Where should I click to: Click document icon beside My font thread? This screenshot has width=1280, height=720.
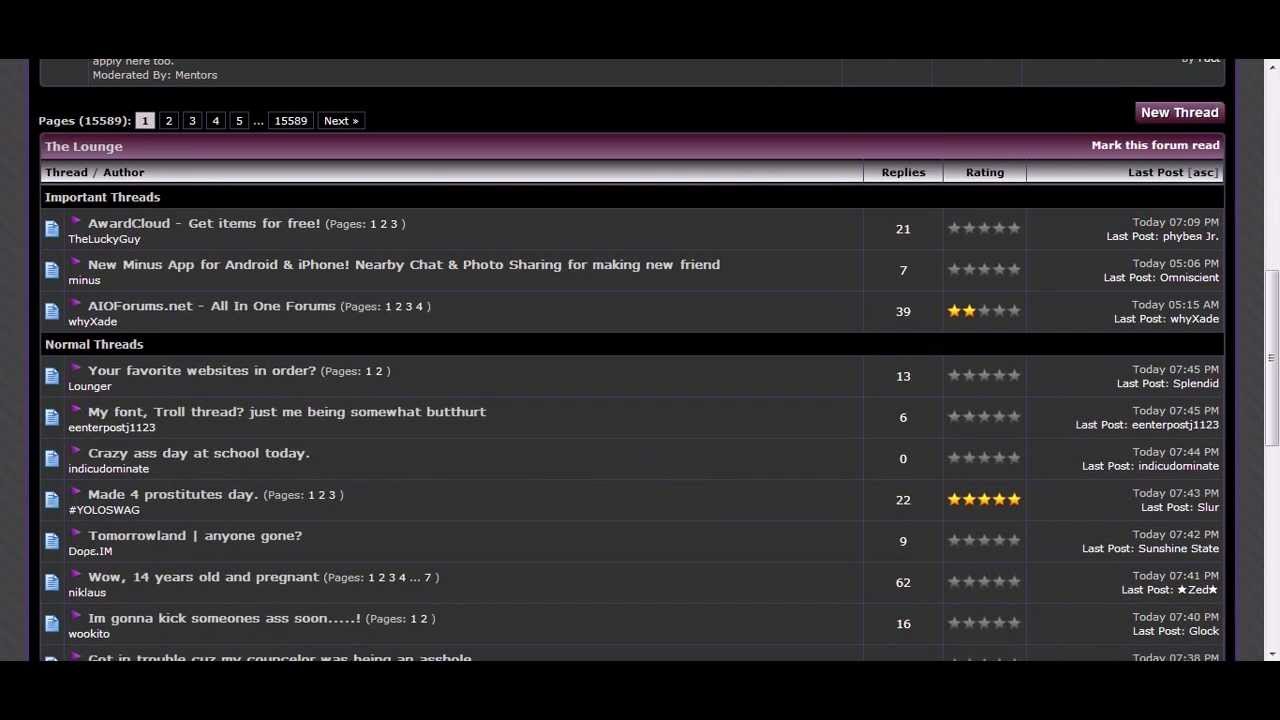coord(52,417)
